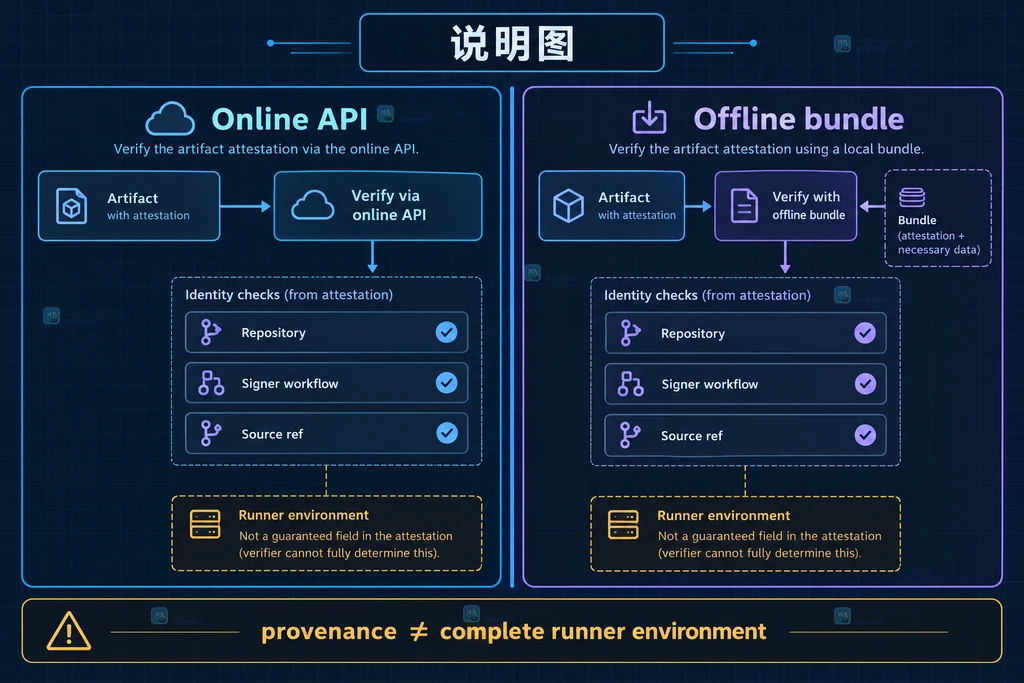Click Repository label in Offline bundle checks

point(693,334)
